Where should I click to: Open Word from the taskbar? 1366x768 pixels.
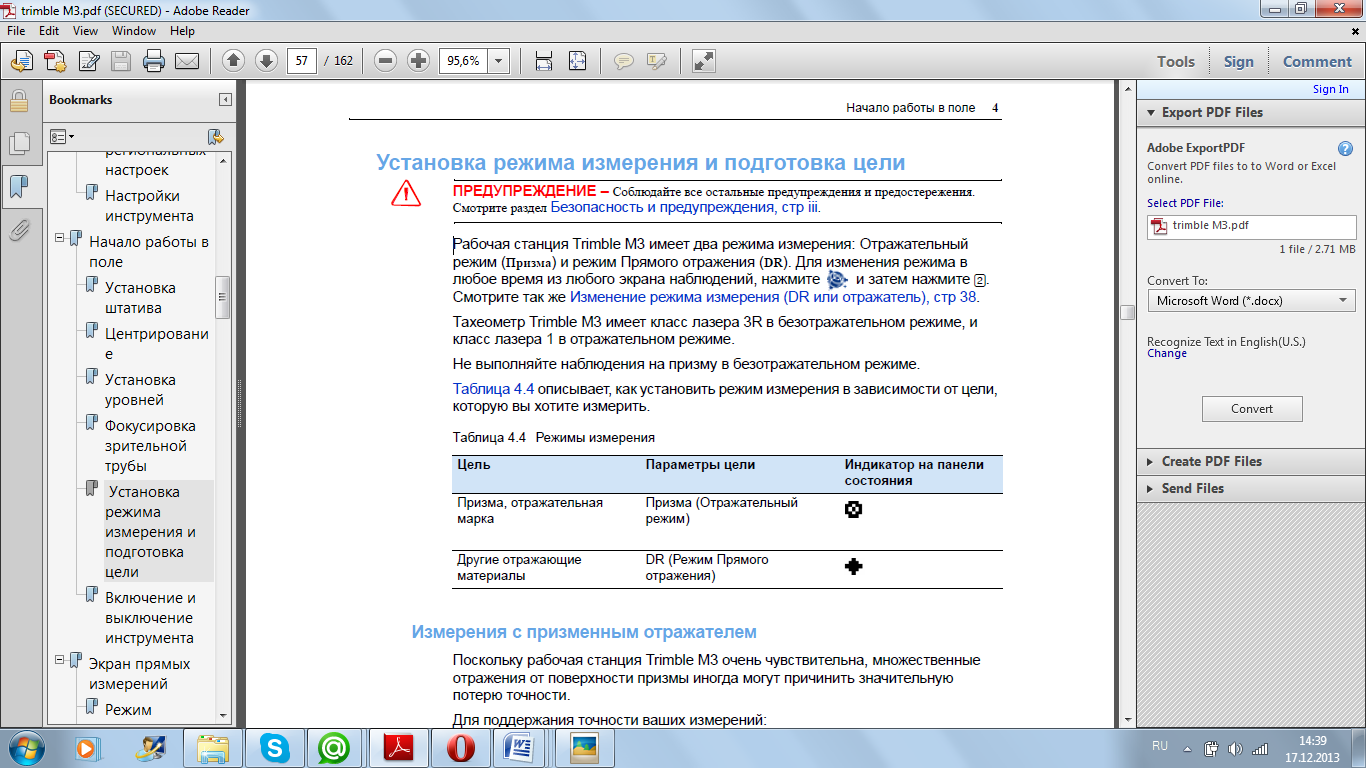[x=521, y=747]
